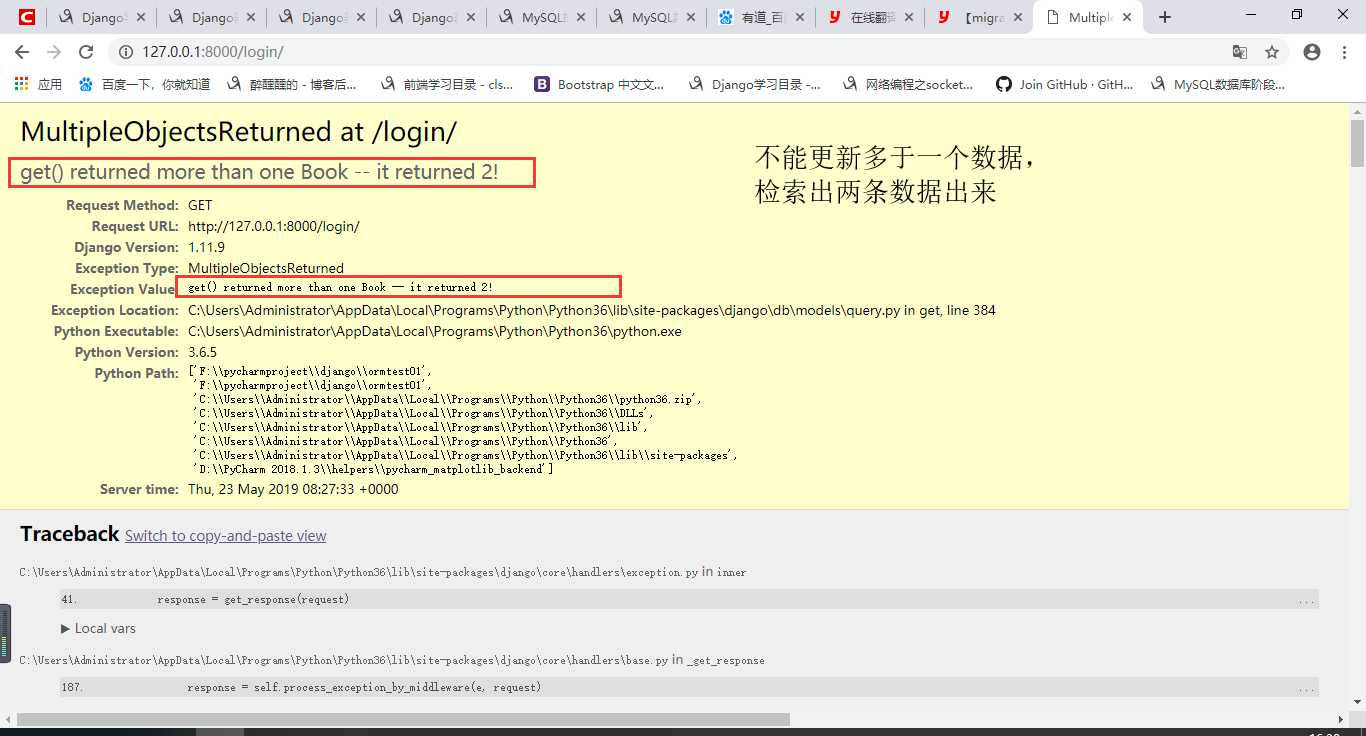Open the Chrome three-dot menu
The height and width of the screenshot is (736, 1366).
(x=1344, y=52)
